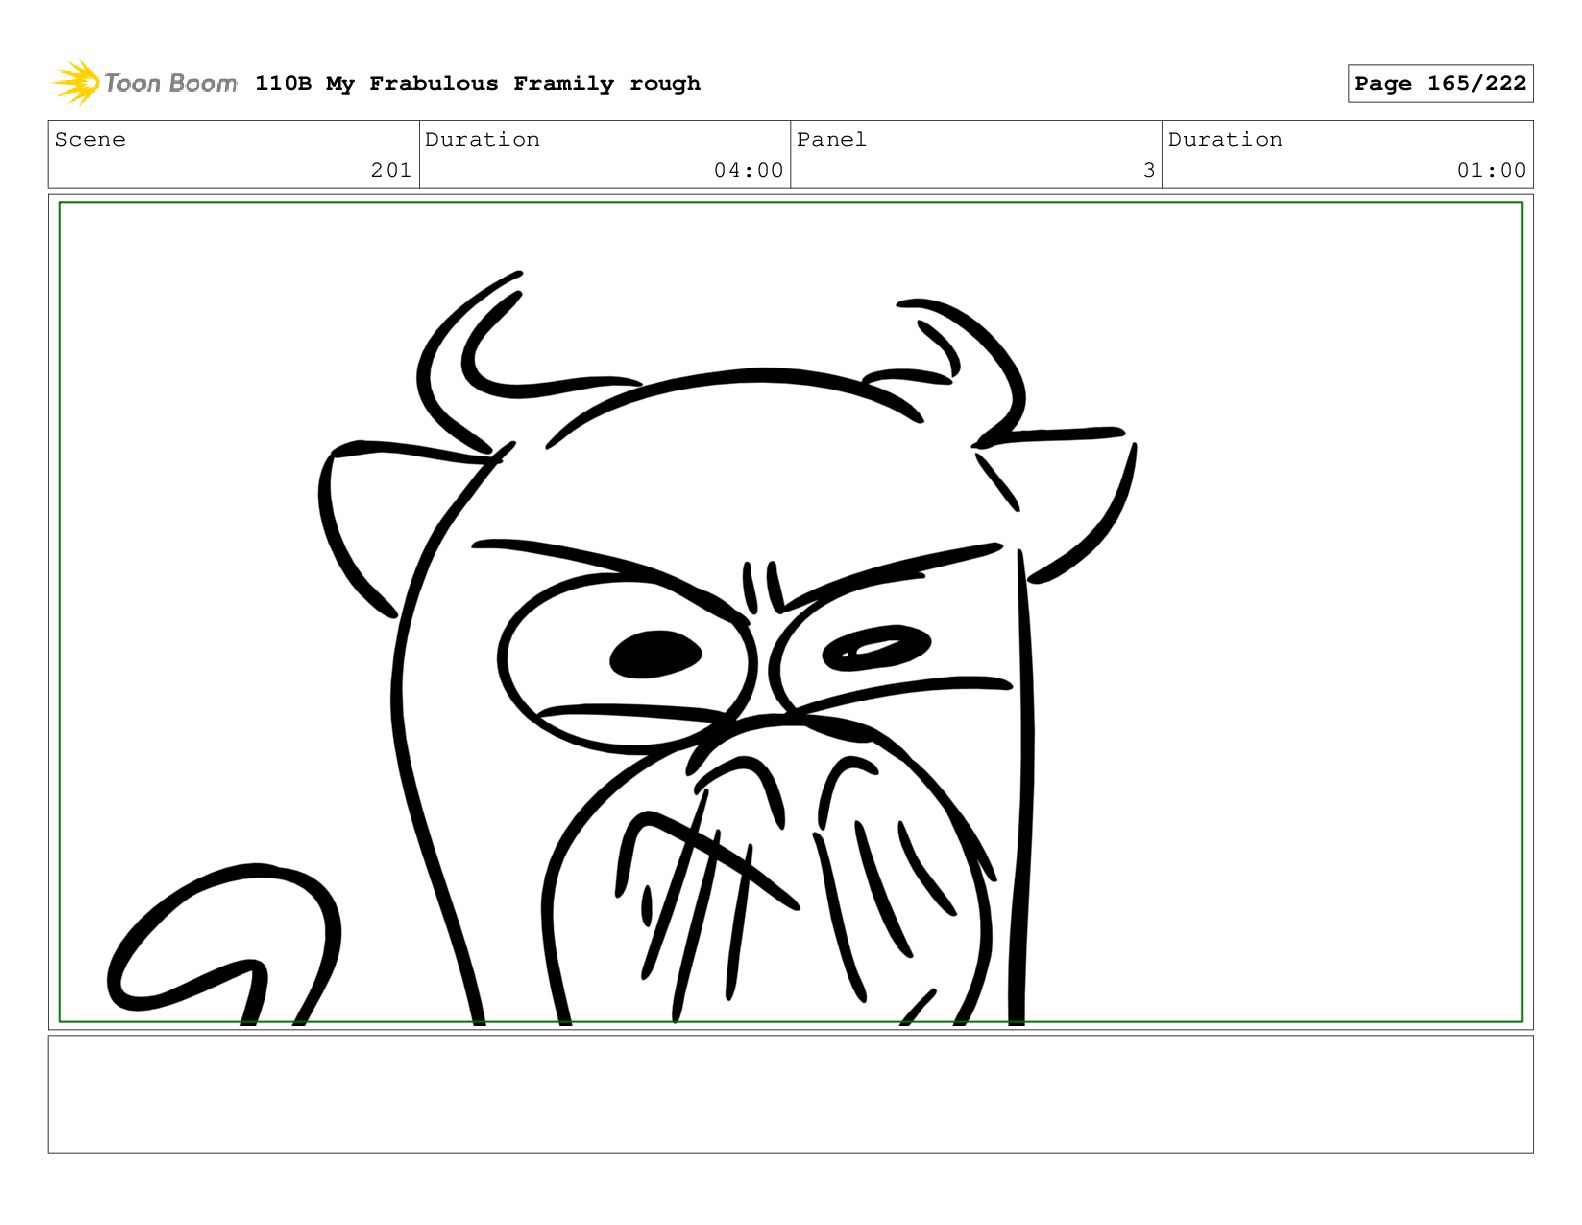This screenshot has width=1582, height=1225.
Task: Click the Toon Boom logo
Action: (x=145, y=83)
